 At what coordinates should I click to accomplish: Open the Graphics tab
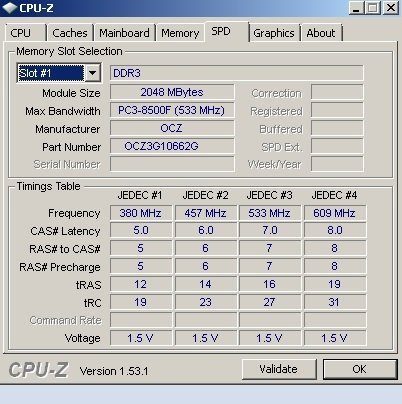[274, 33]
